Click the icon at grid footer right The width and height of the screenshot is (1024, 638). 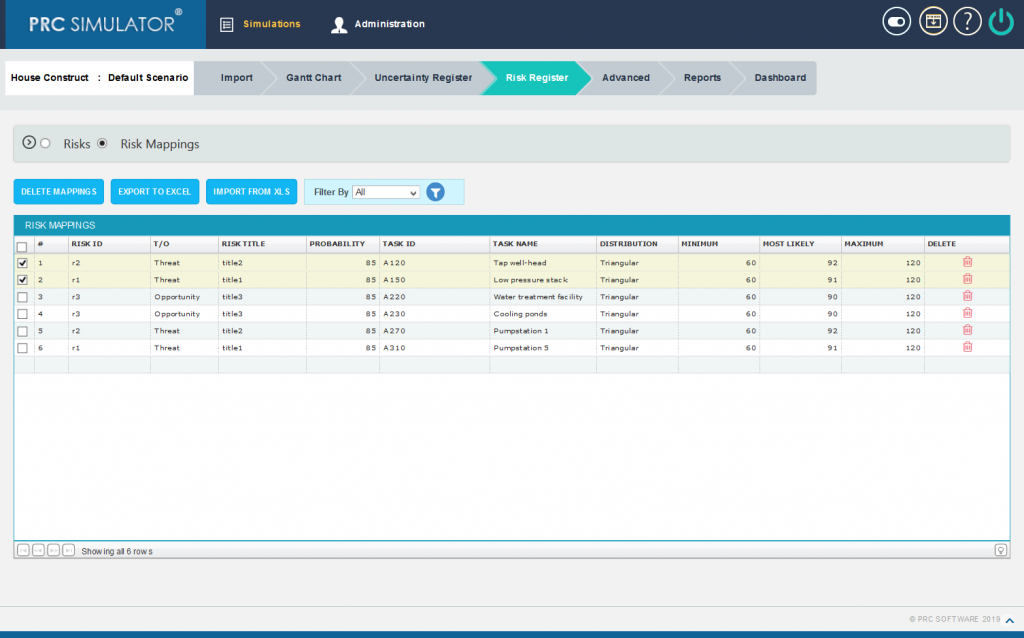(x=1000, y=550)
